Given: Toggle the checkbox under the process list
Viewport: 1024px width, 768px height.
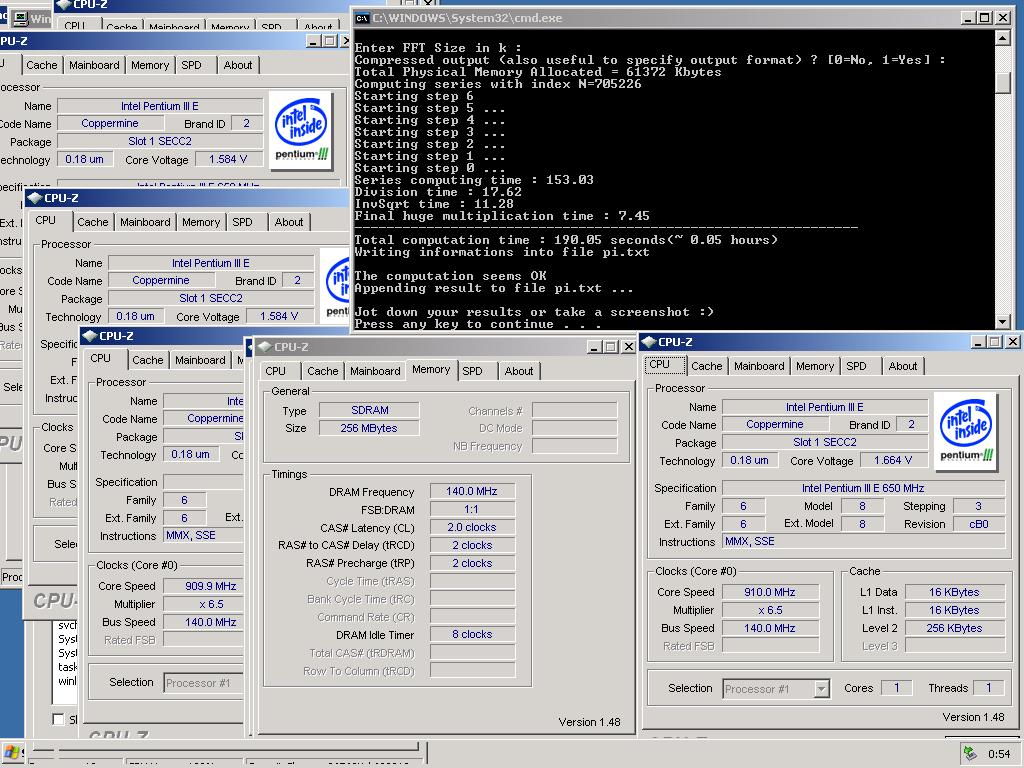Looking at the screenshot, I should (x=58, y=719).
